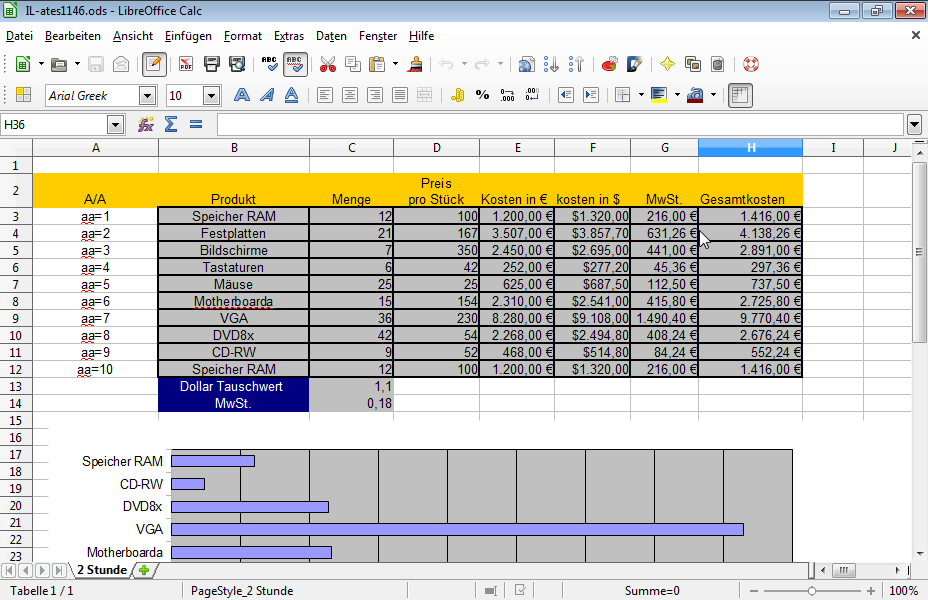
Task: Click the formula input line
Action: pyautogui.click(x=560, y=125)
